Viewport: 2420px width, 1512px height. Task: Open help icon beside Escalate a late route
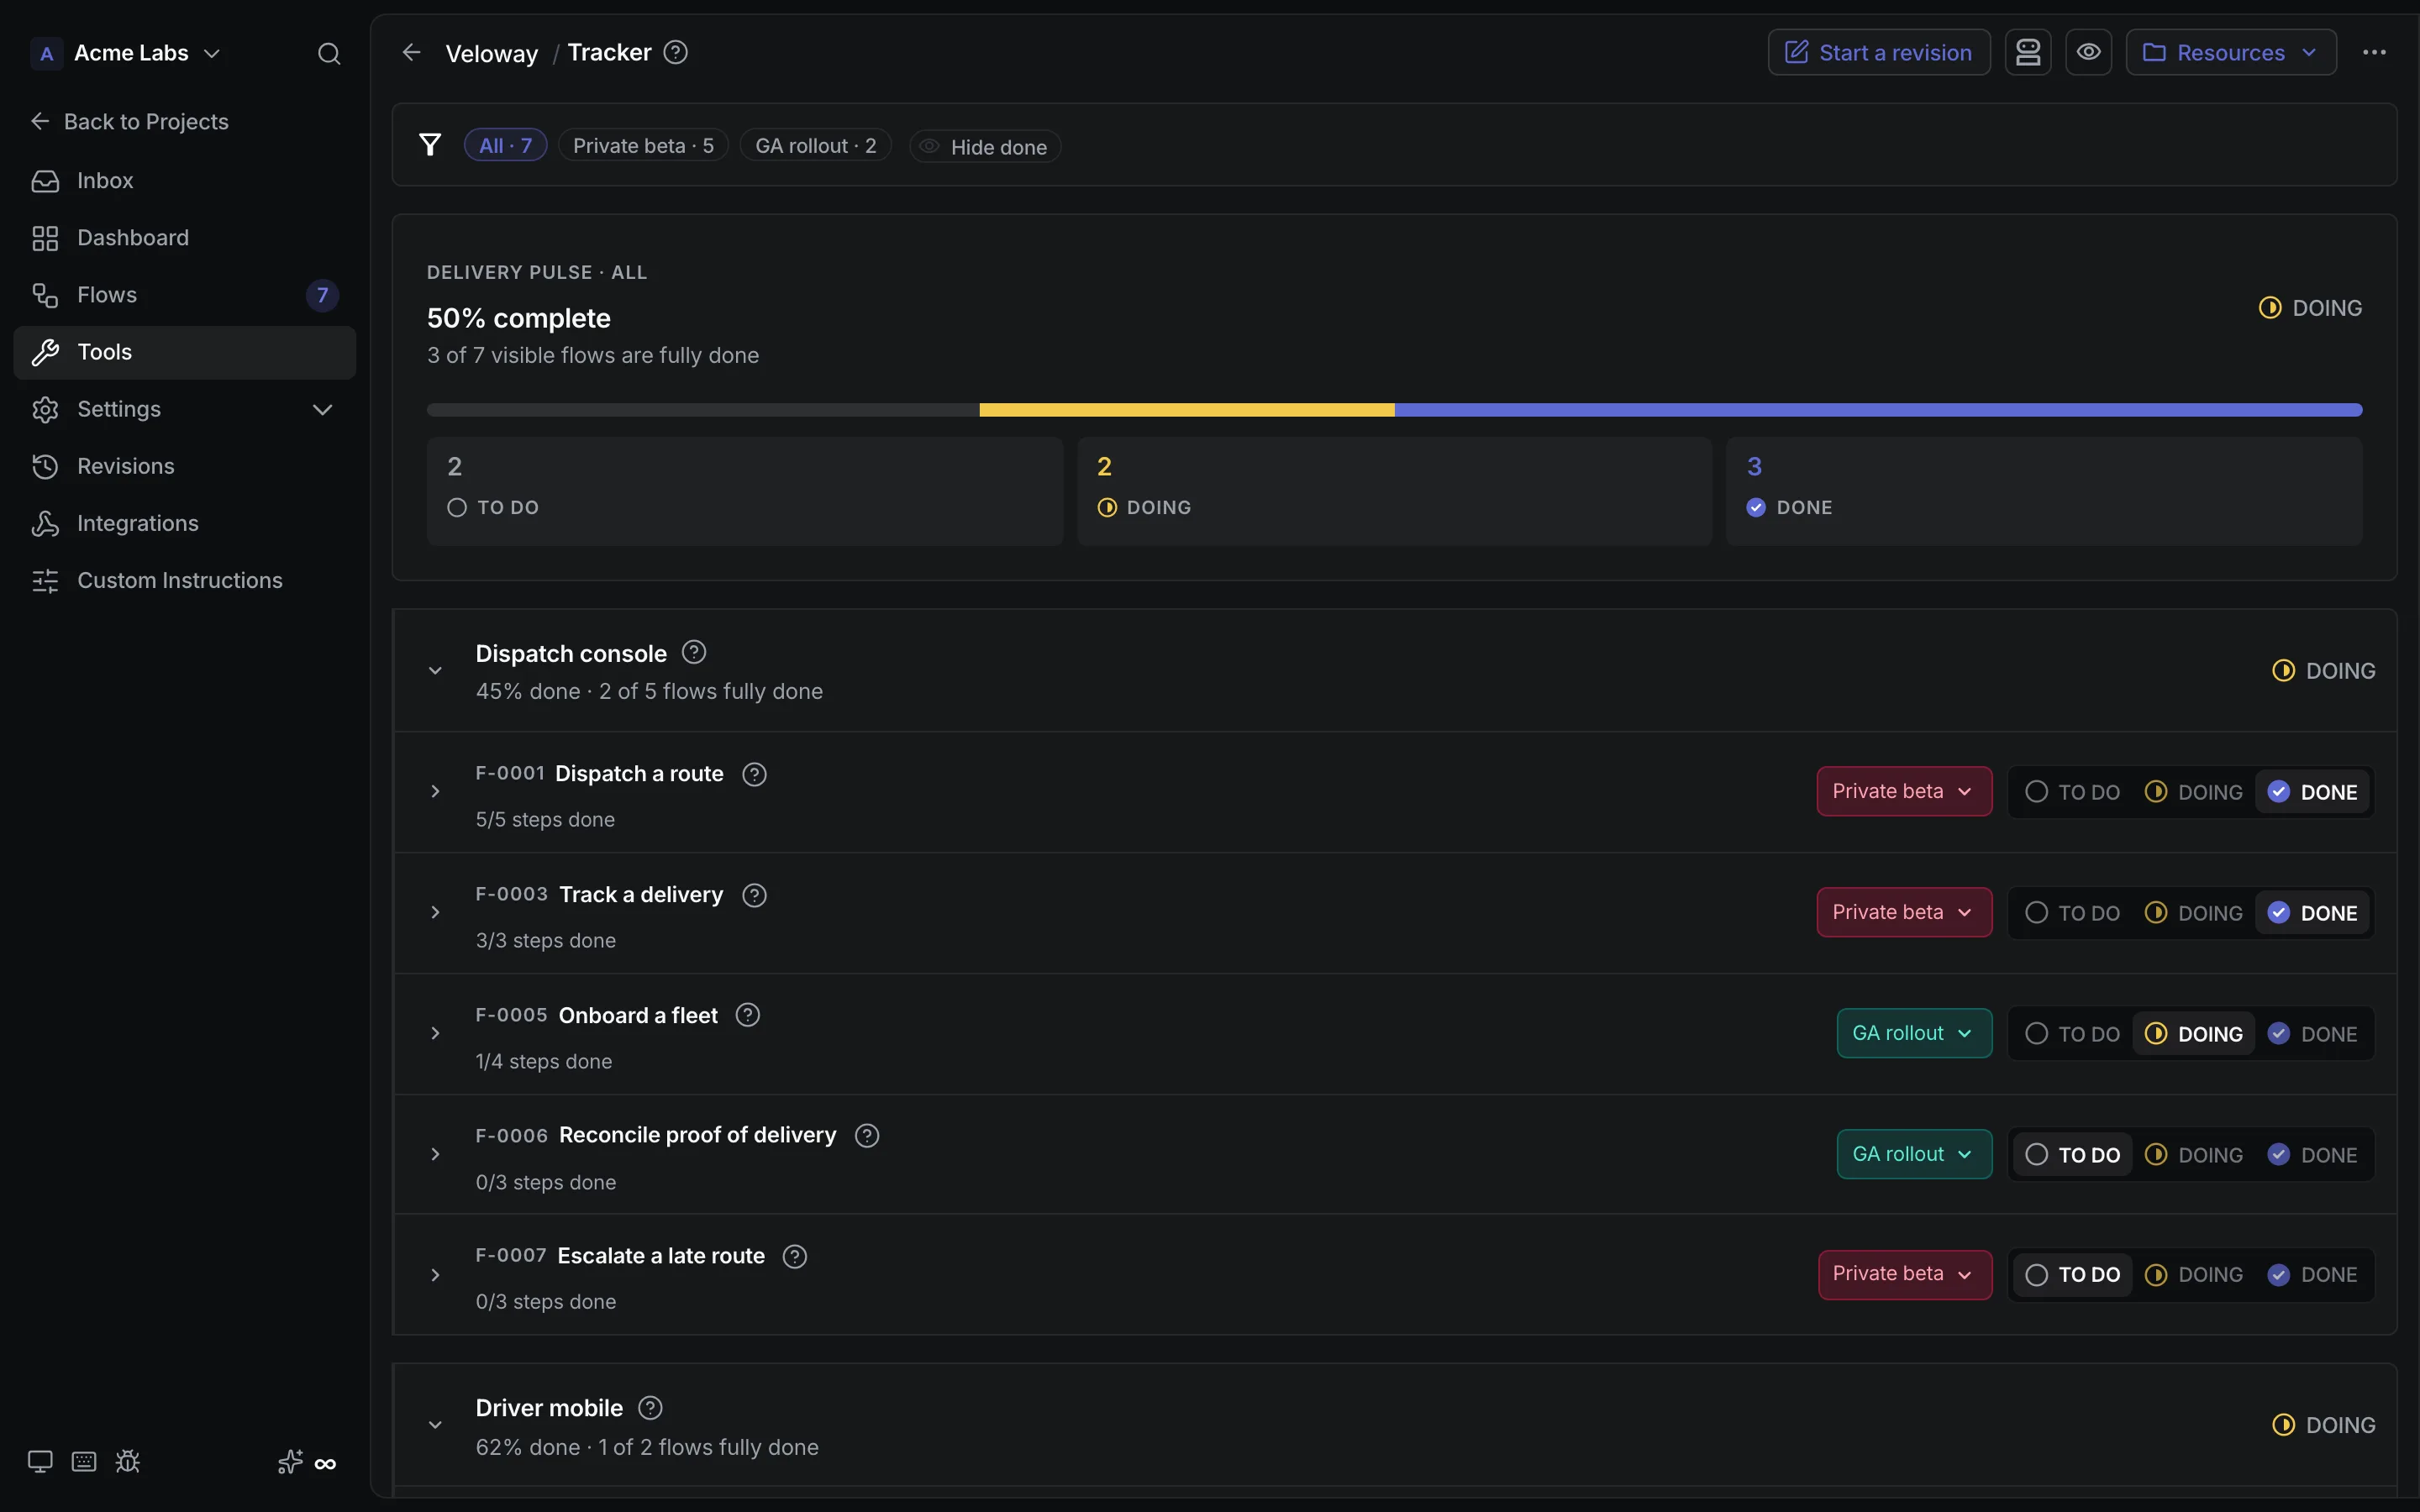pos(795,1256)
